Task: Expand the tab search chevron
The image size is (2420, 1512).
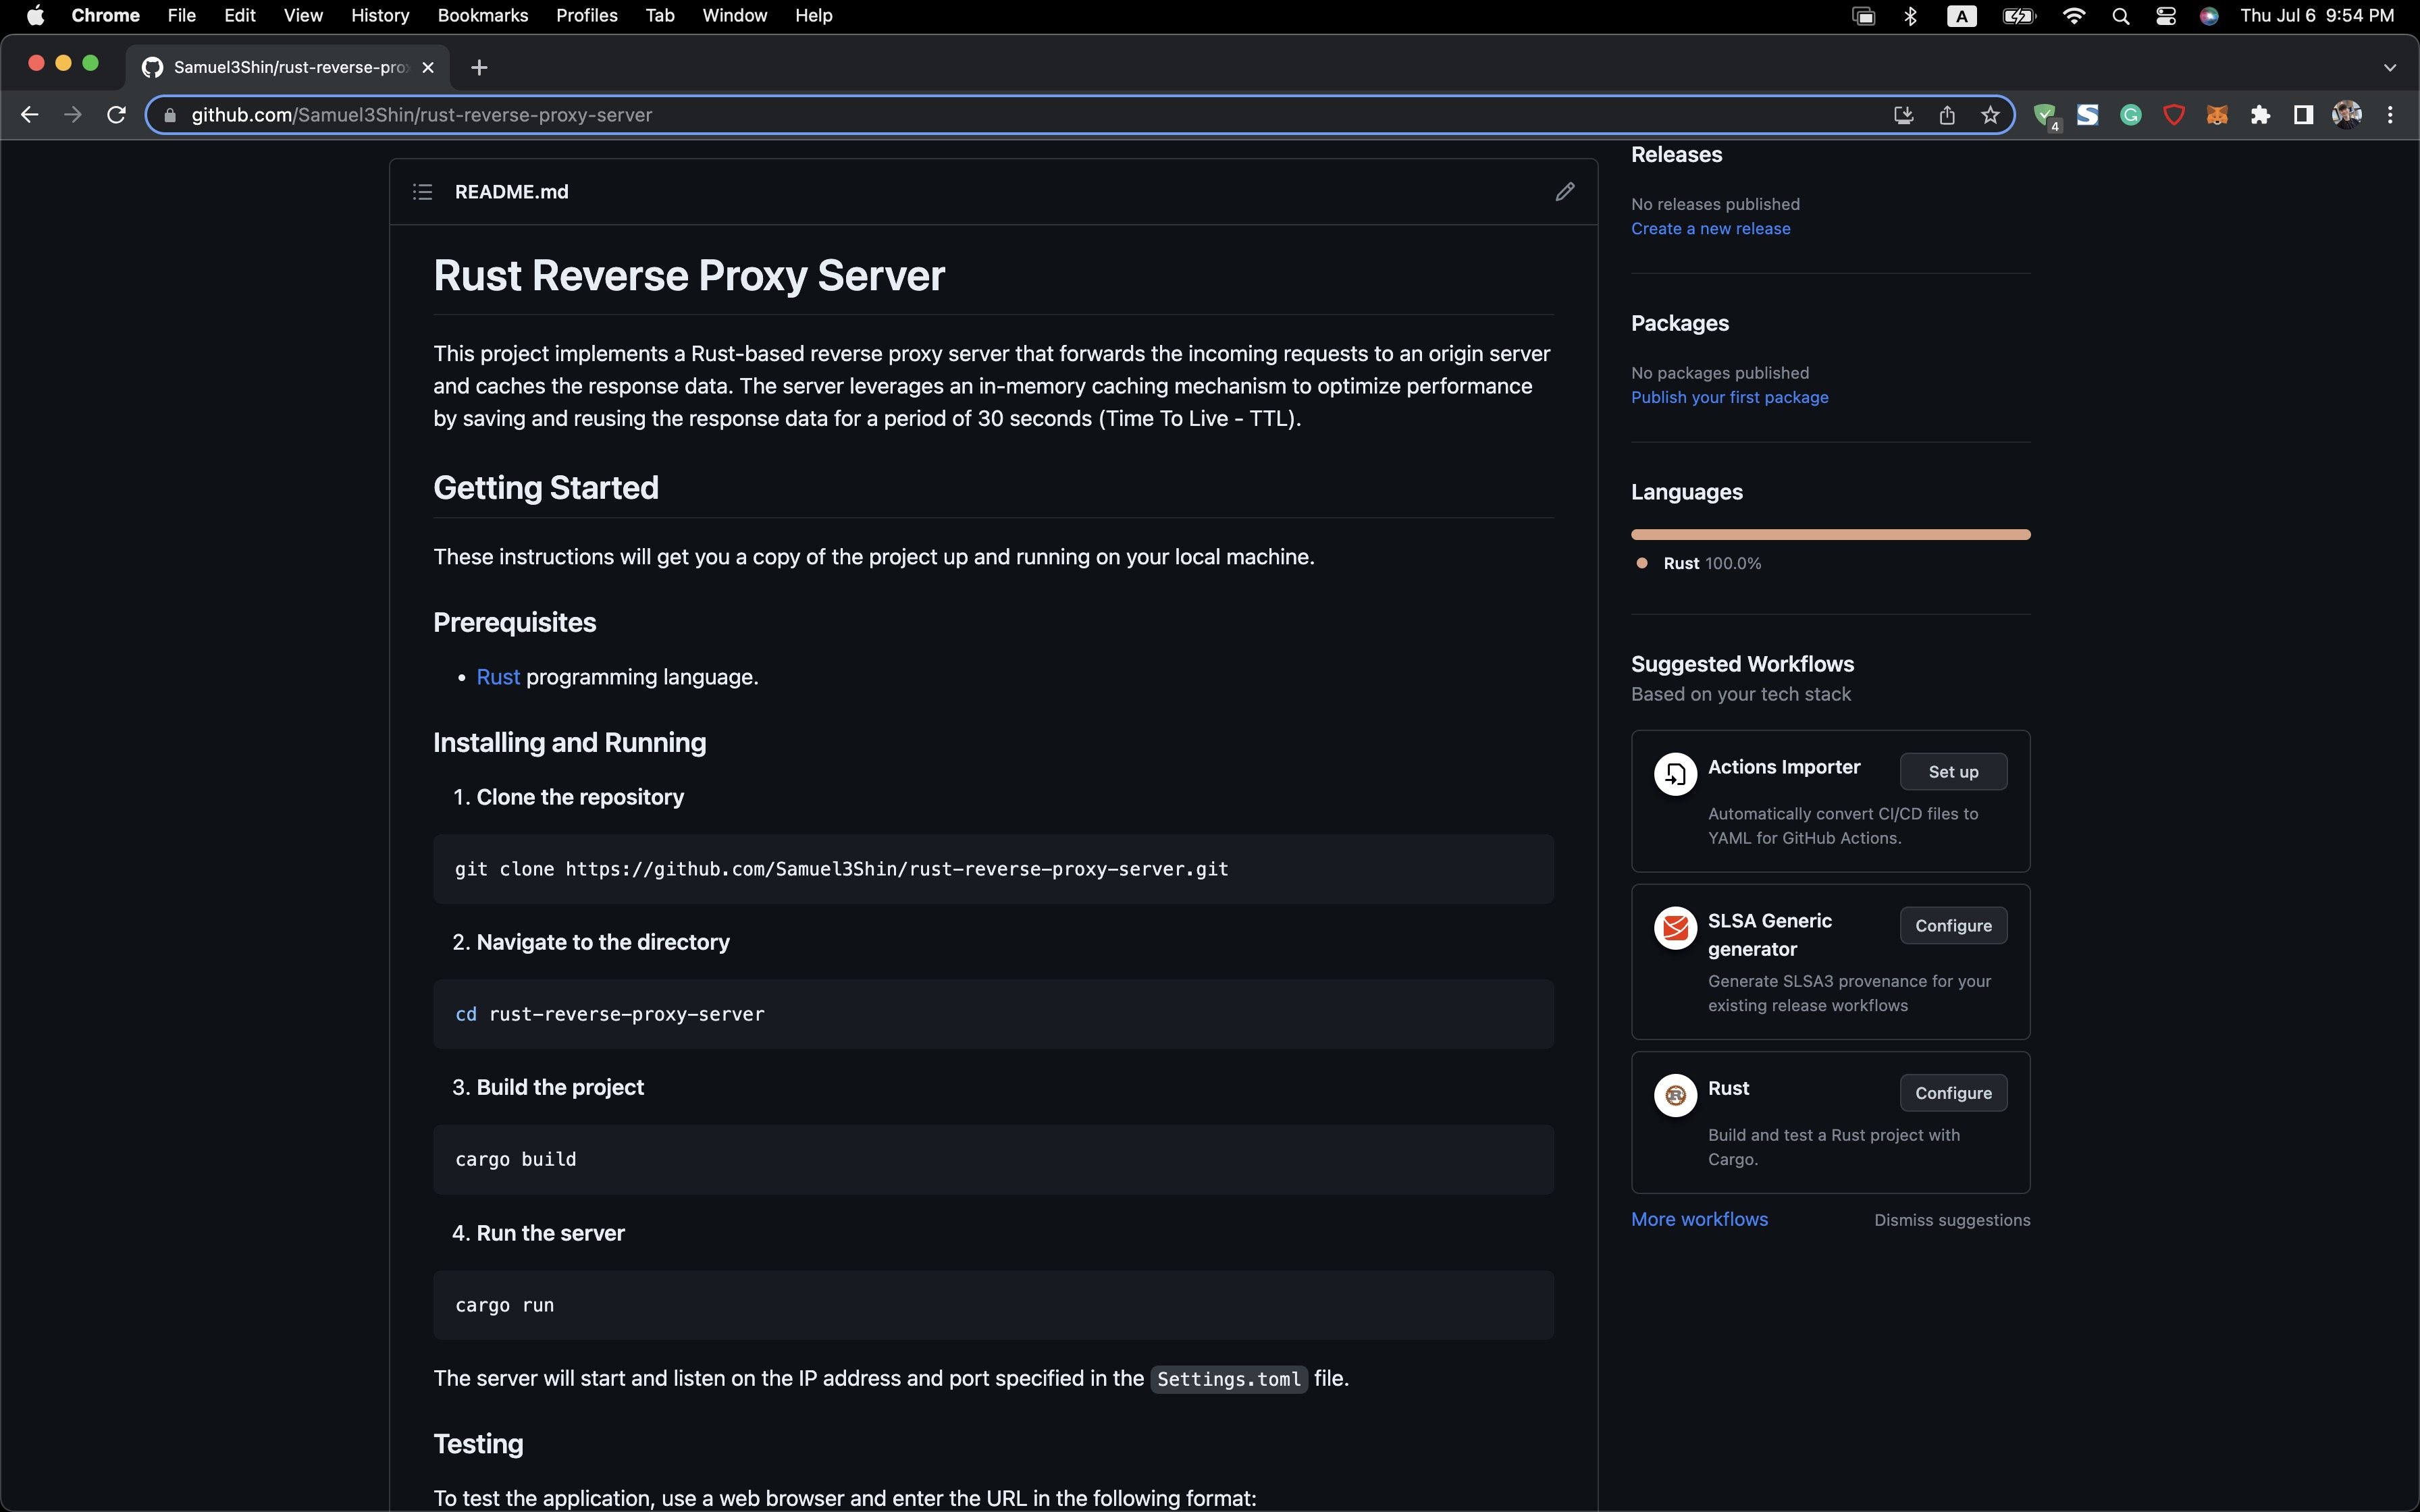Action: coord(2390,68)
